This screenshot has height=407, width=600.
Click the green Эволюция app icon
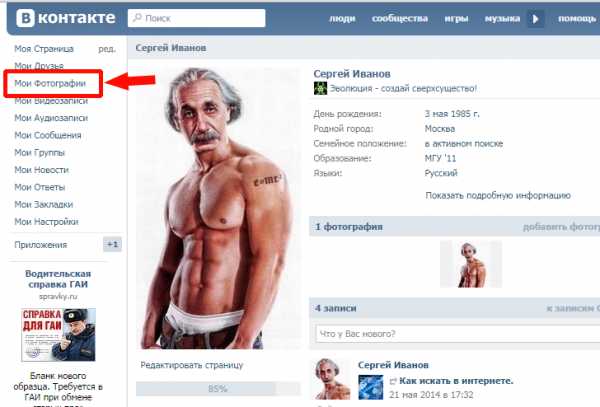pos(320,88)
